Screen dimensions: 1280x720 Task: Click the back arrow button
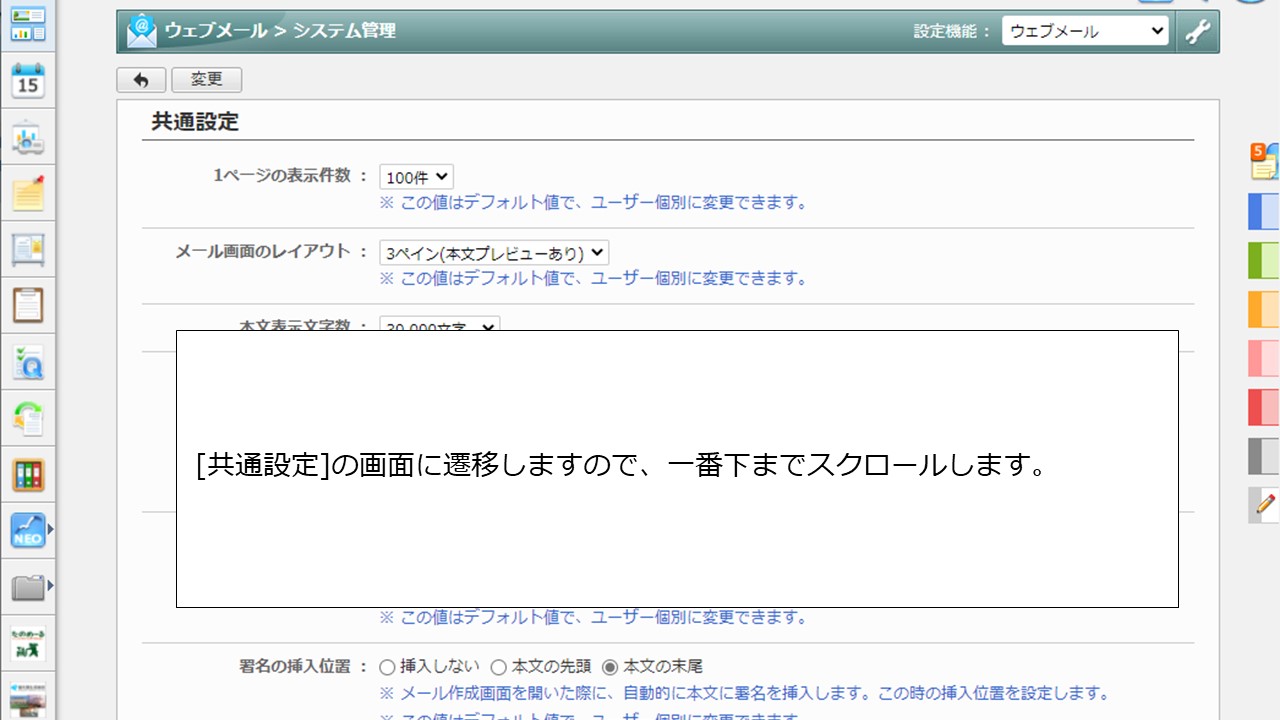pos(141,80)
